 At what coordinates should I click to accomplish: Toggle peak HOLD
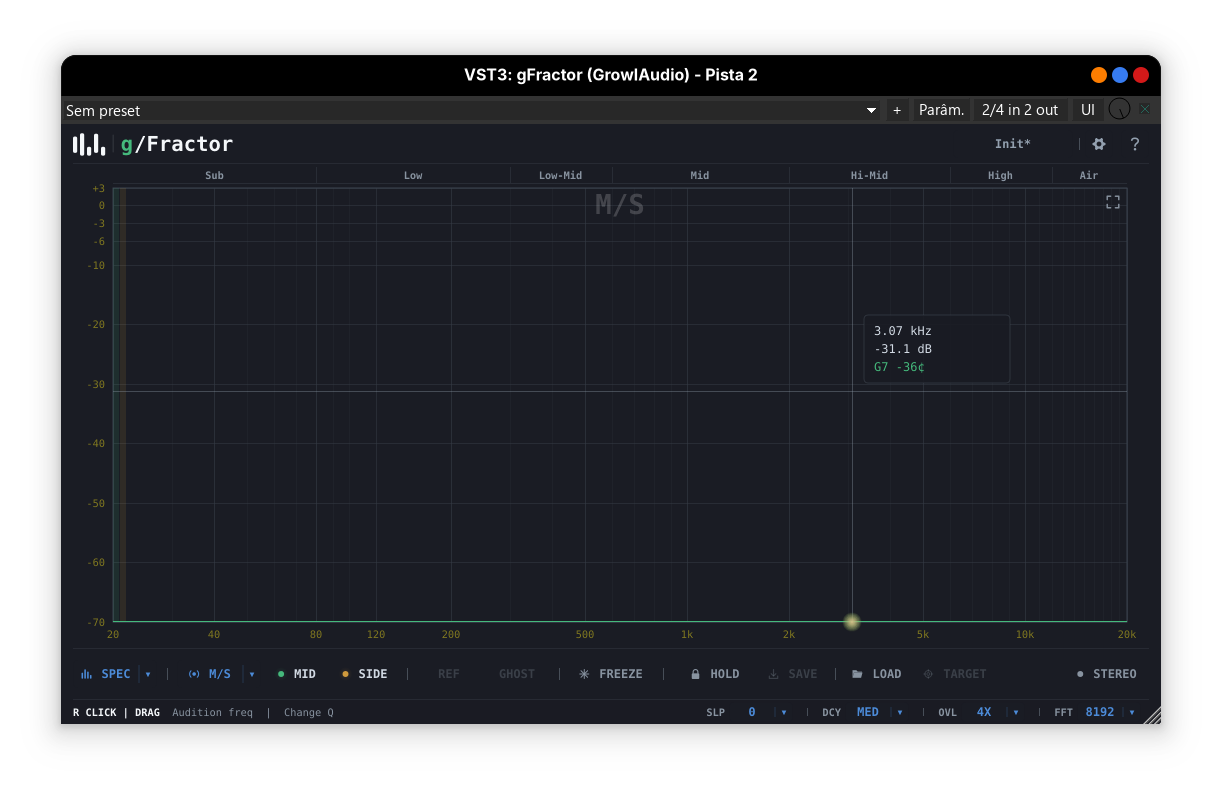point(715,674)
